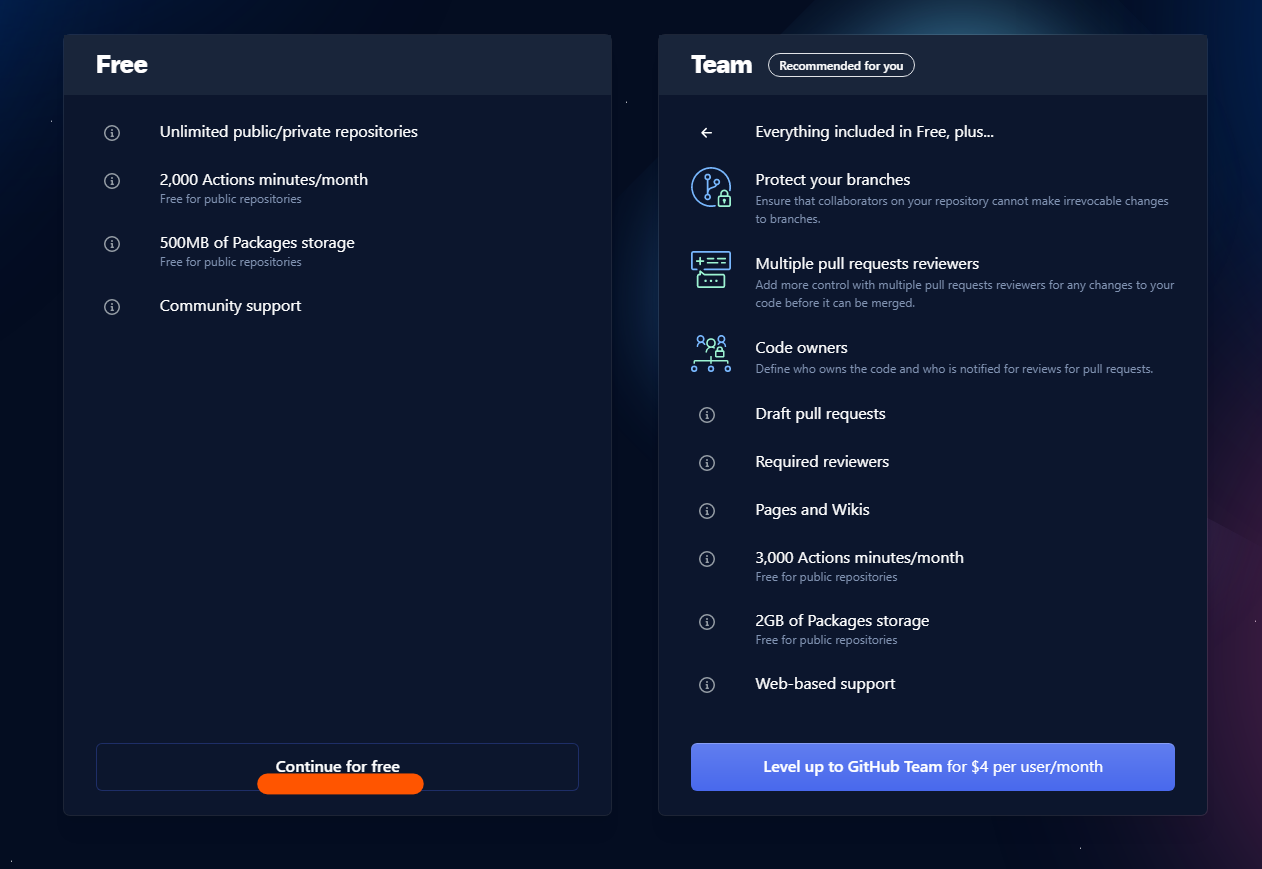Click the Team plan heading
The image size is (1262, 869).
coord(721,65)
